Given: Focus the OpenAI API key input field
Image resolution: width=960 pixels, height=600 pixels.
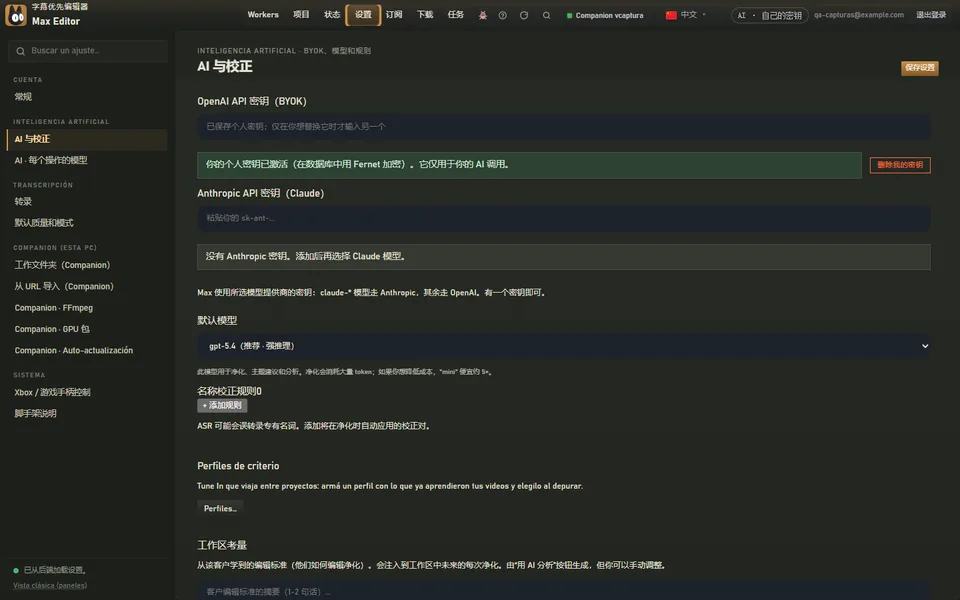Looking at the screenshot, I should pyautogui.click(x=563, y=127).
